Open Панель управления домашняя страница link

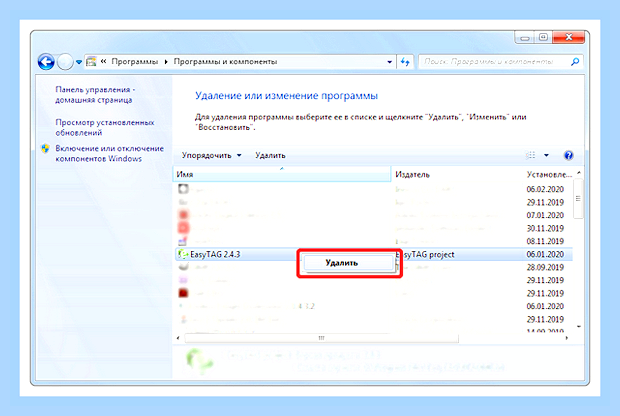tap(94, 95)
